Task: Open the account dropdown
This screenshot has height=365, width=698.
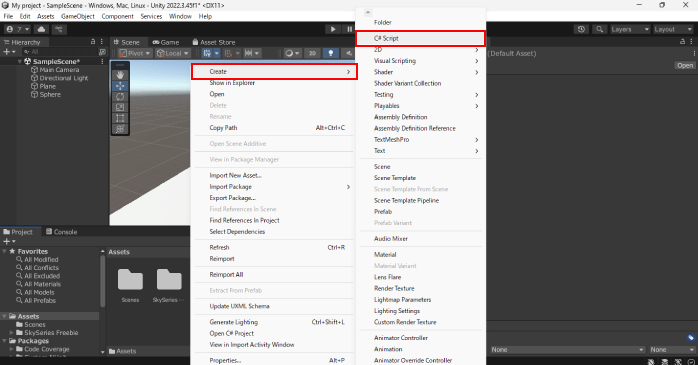Action: click(x=17, y=29)
